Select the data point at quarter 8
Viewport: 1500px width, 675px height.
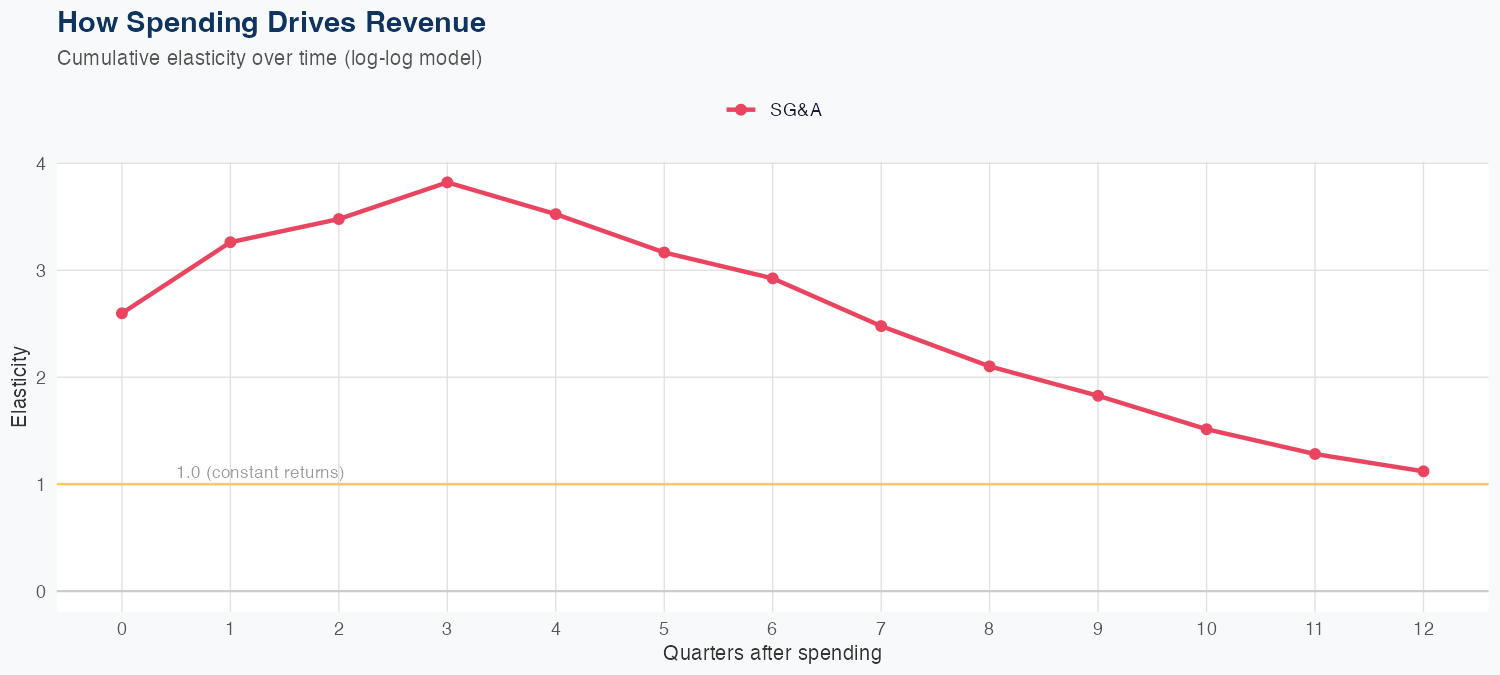[x=989, y=366]
